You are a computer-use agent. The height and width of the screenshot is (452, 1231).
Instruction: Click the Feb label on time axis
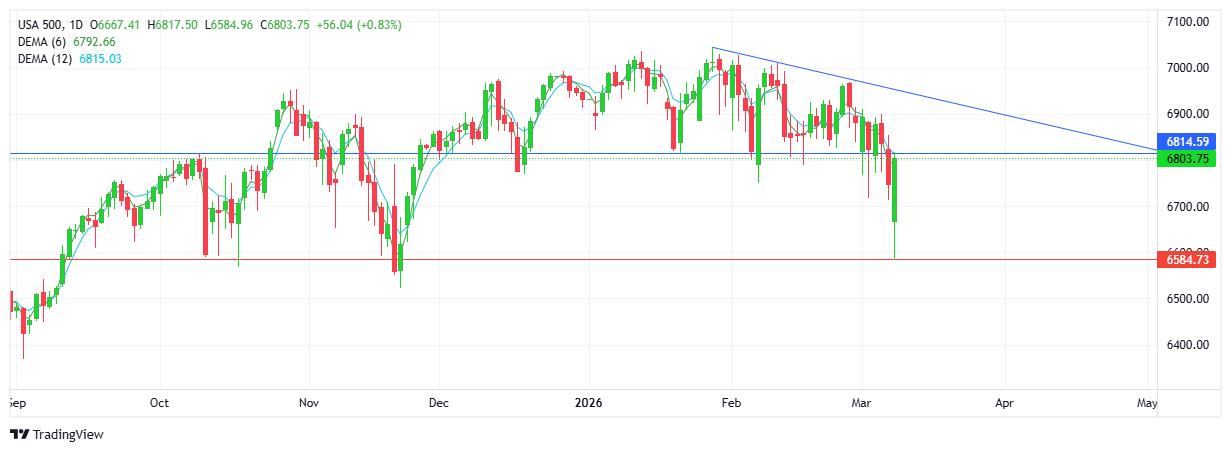click(x=732, y=403)
